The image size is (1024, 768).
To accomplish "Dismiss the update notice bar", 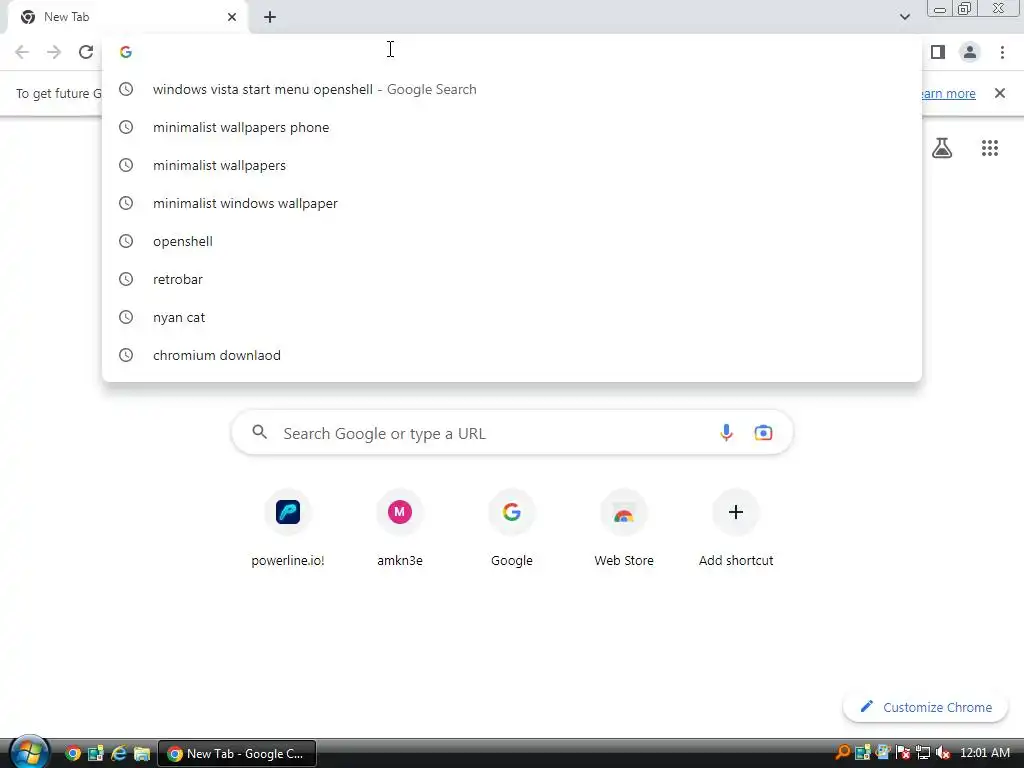I will 1000,93.
